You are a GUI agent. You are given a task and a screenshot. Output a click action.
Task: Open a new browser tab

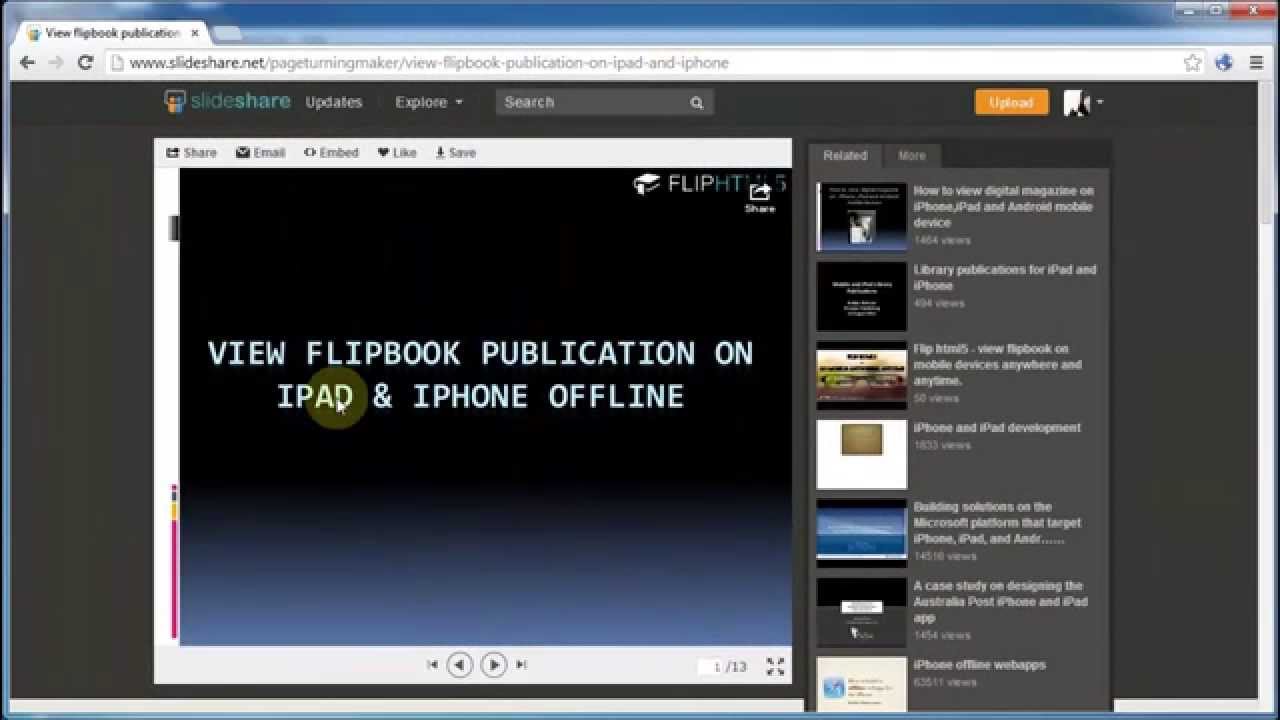pyautogui.click(x=227, y=33)
